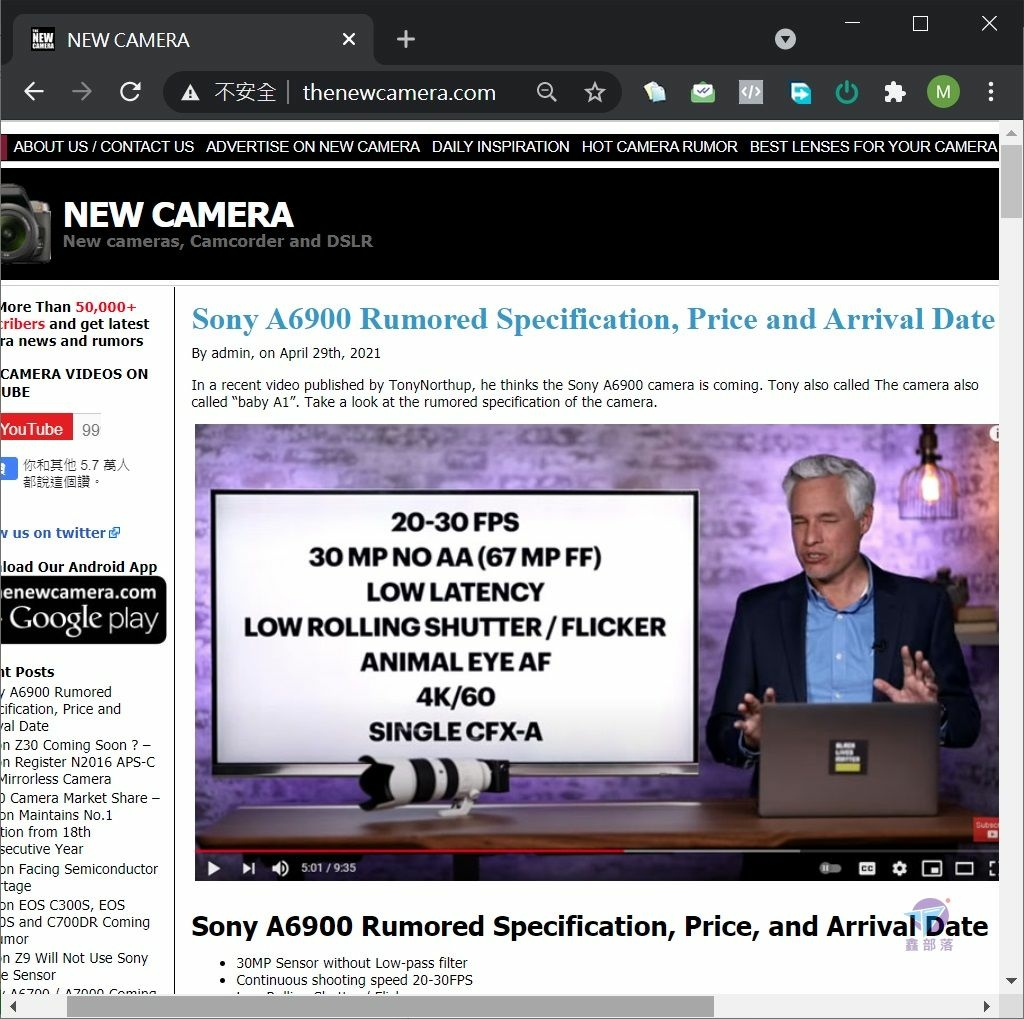Open the green checkmark extension
This screenshot has width=1024, height=1019.
click(x=703, y=92)
